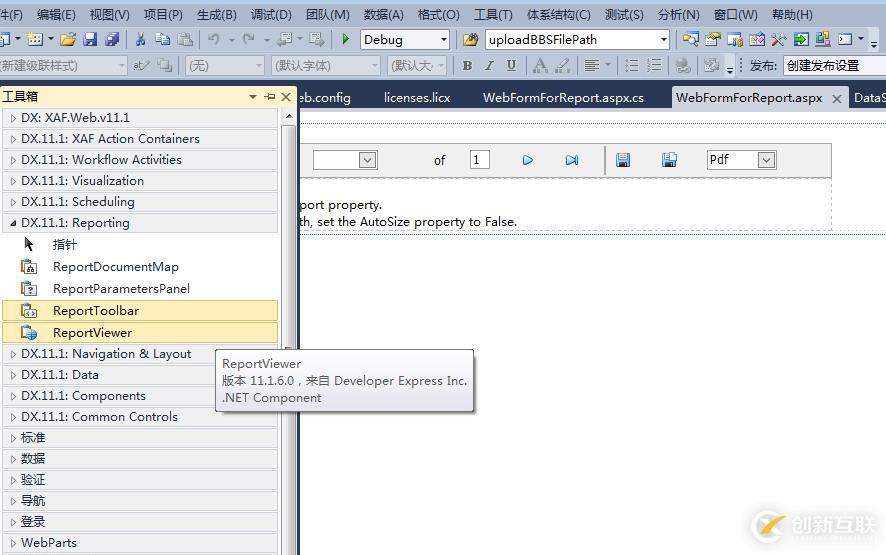Expand DX.11.1: Navigation & Layout group
886x555 pixels.
point(14,354)
